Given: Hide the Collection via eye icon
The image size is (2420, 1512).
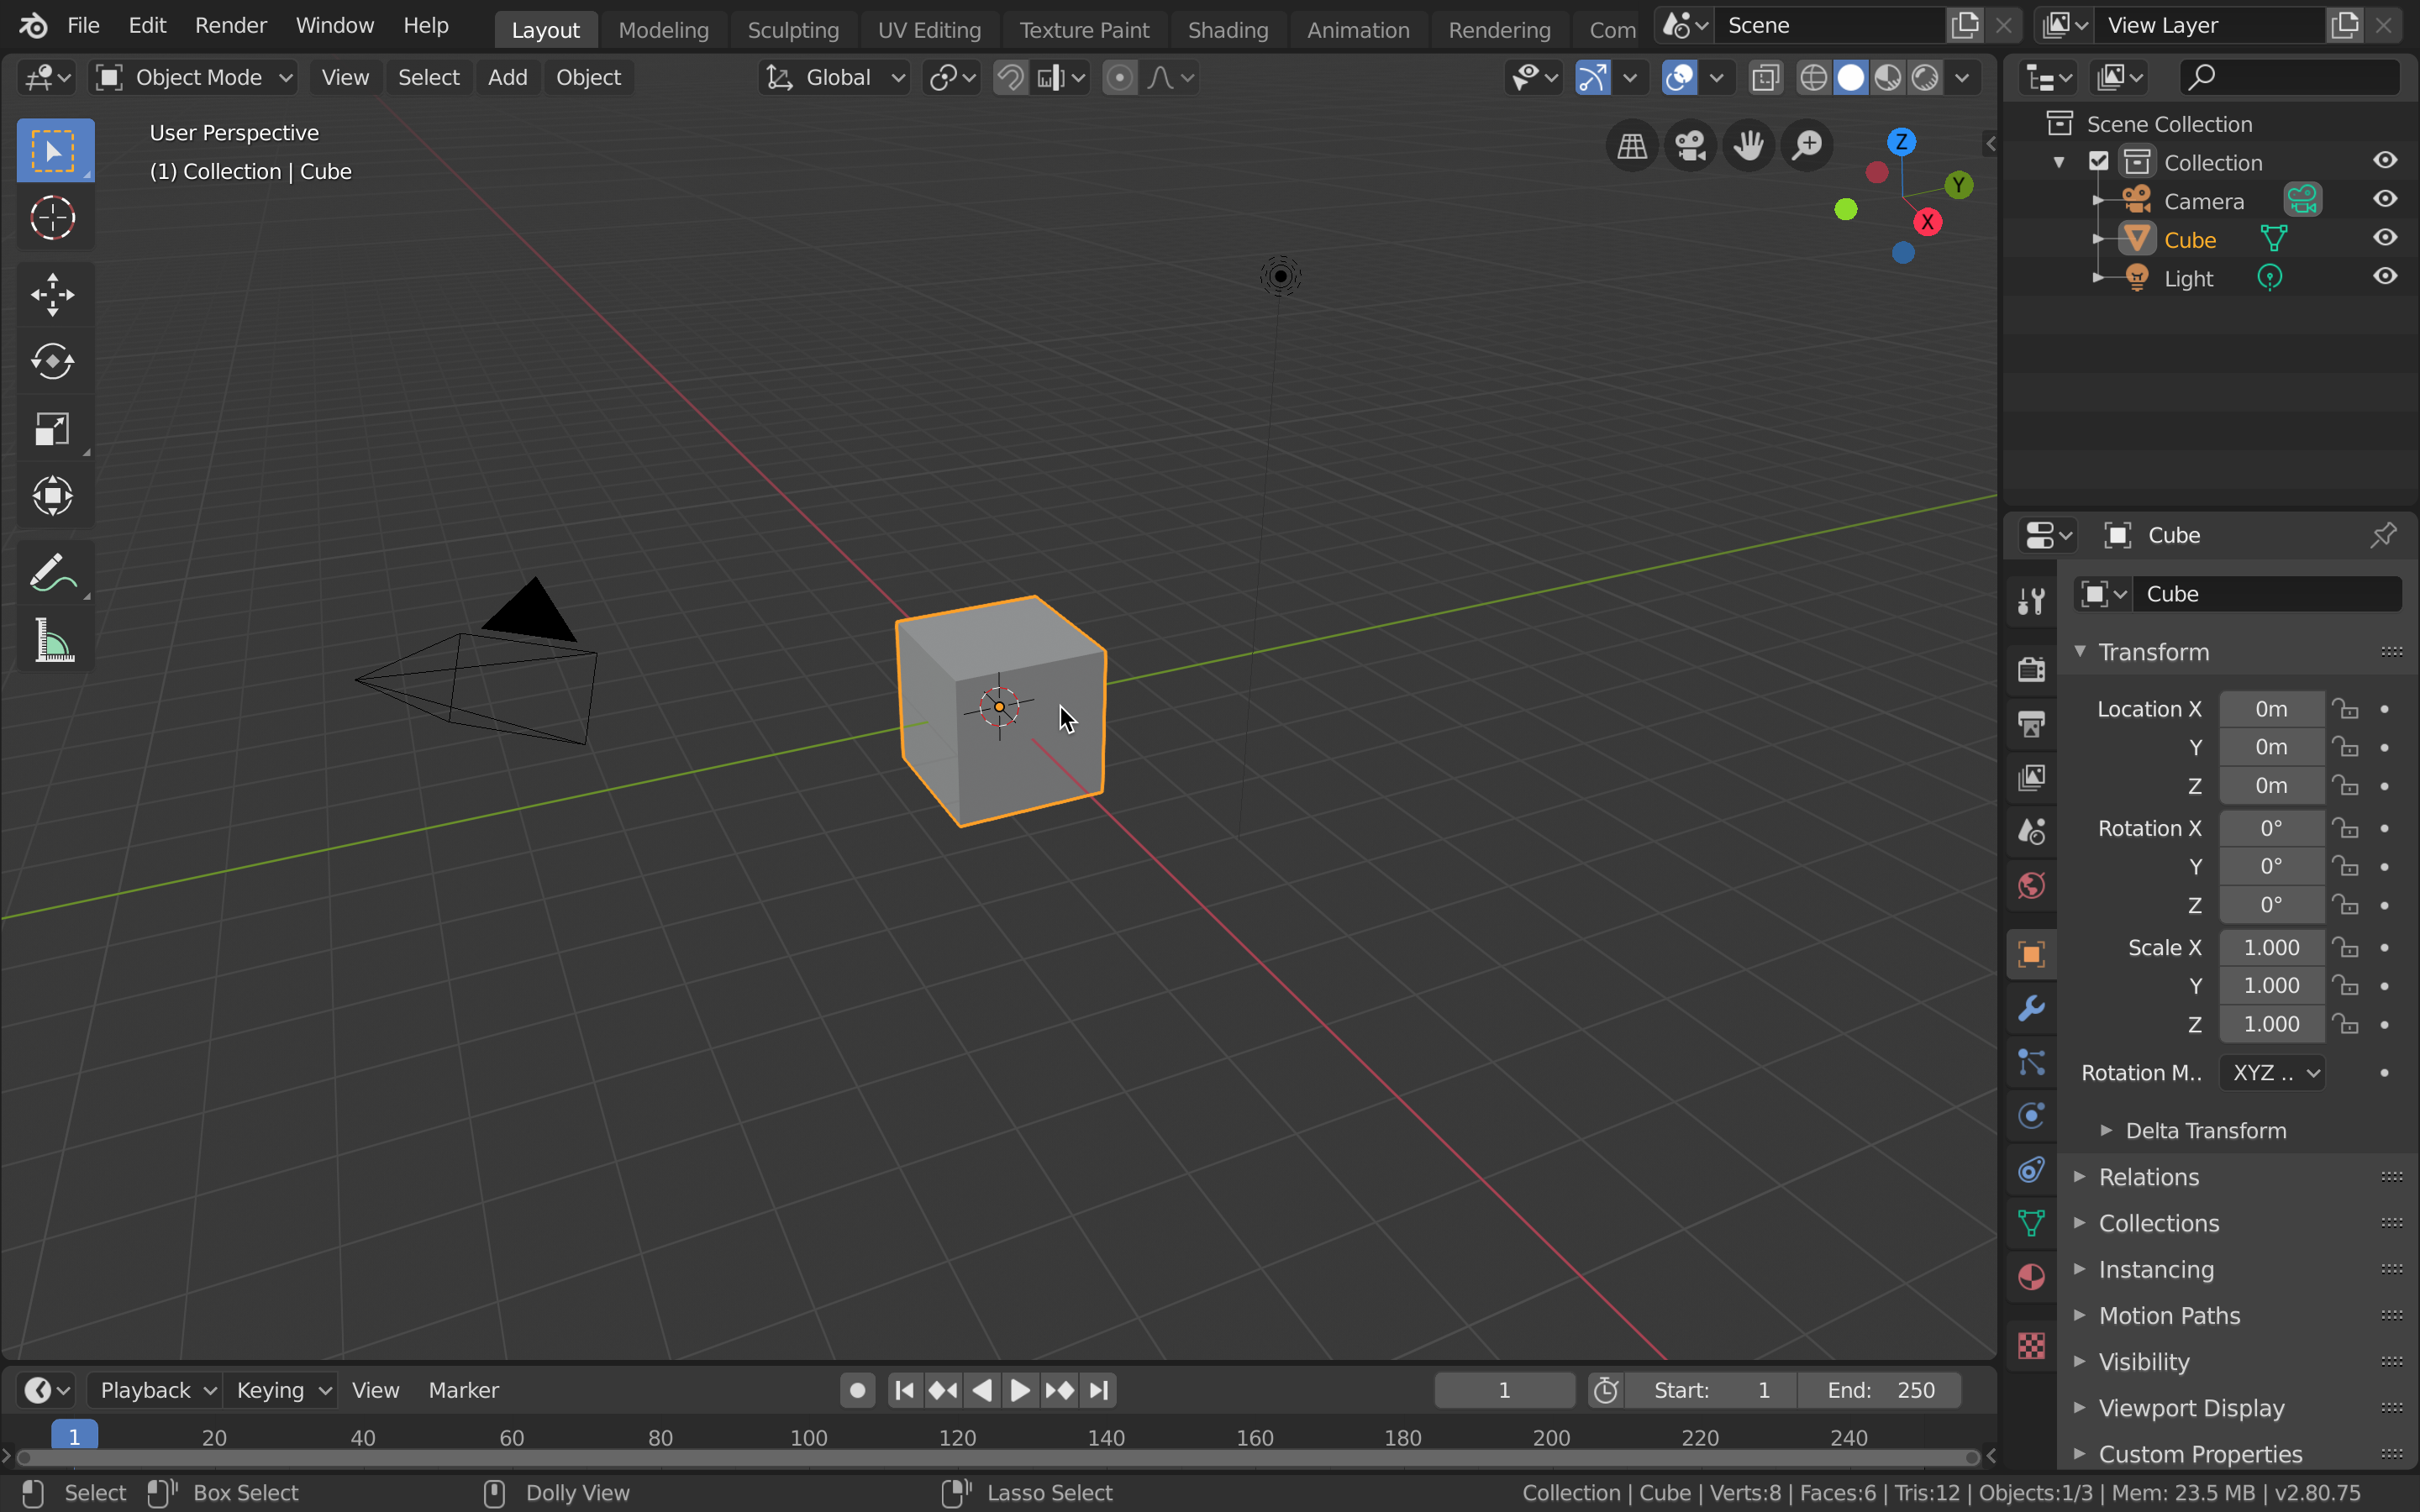Looking at the screenshot, I should point(2385,161).
